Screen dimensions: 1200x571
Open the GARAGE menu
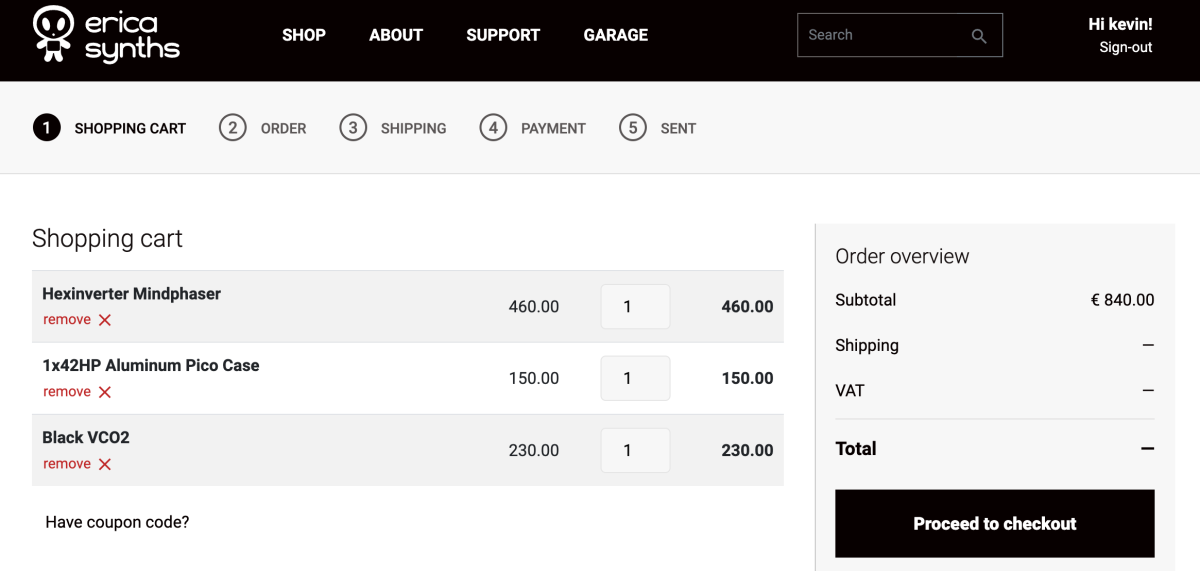(616, 35)
